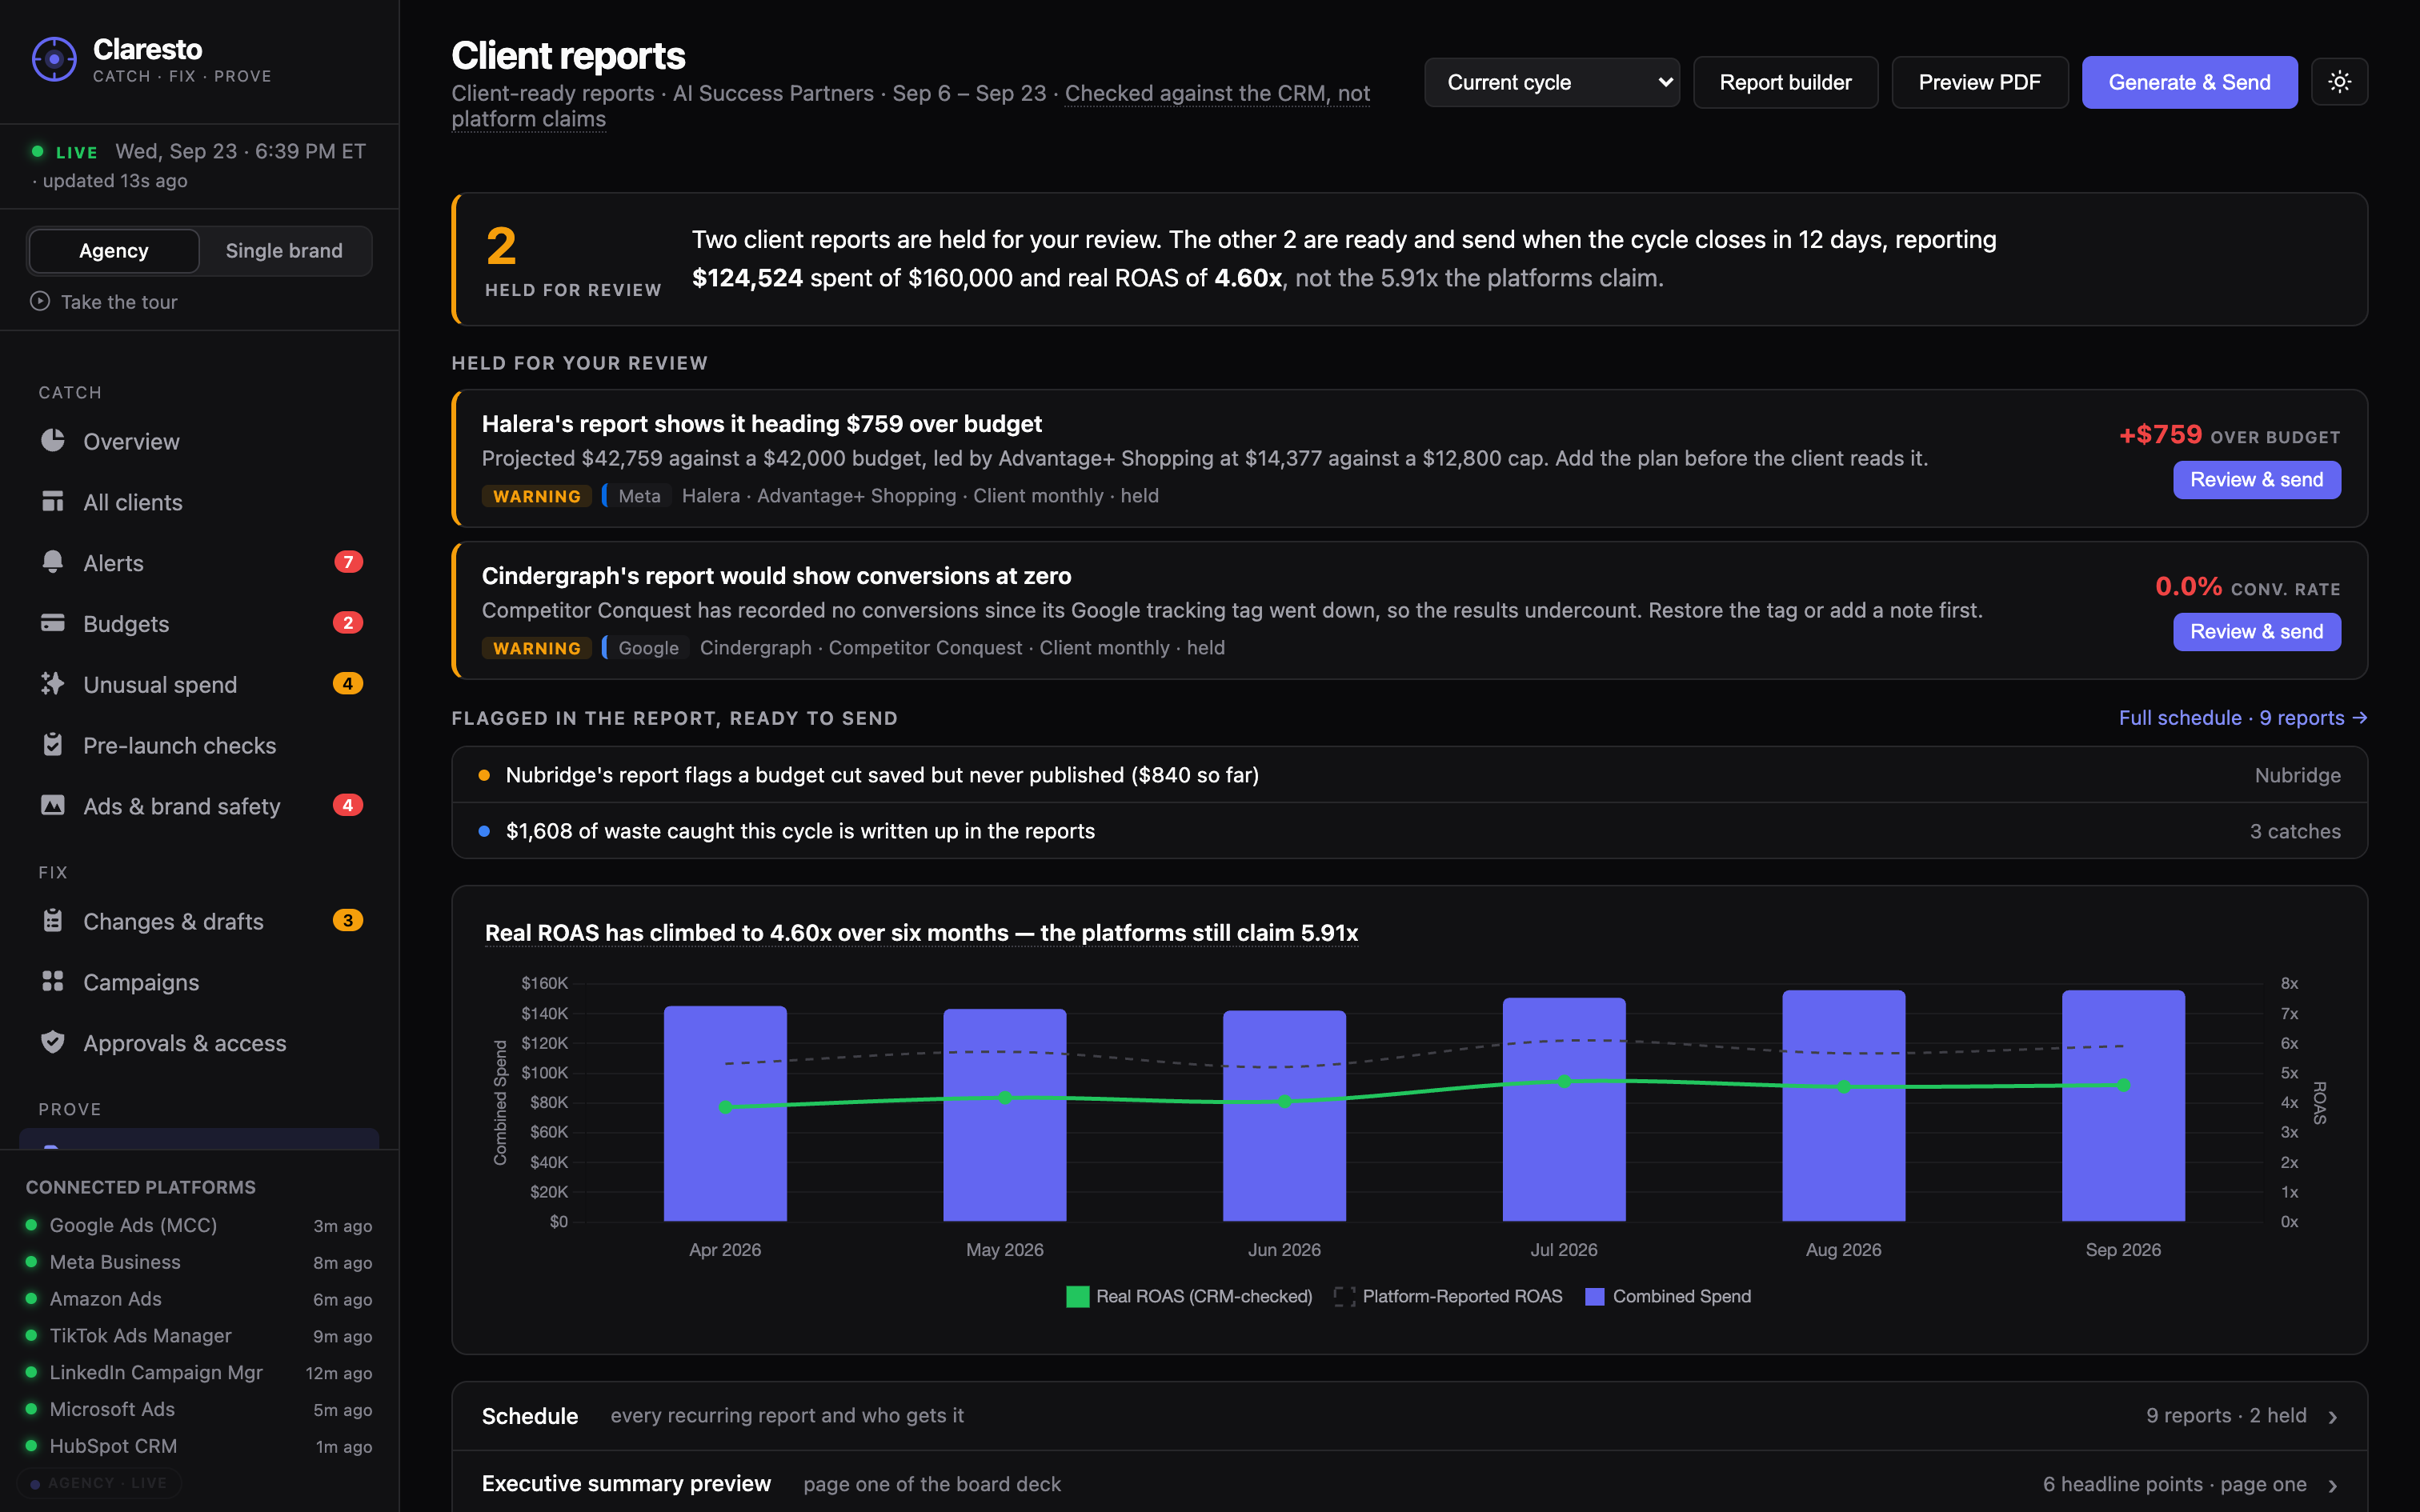Image resolution: width=2420 pixels, height=1512 pixels.
Task: Switch to Agency view
Action: click(x=114, y=251)
